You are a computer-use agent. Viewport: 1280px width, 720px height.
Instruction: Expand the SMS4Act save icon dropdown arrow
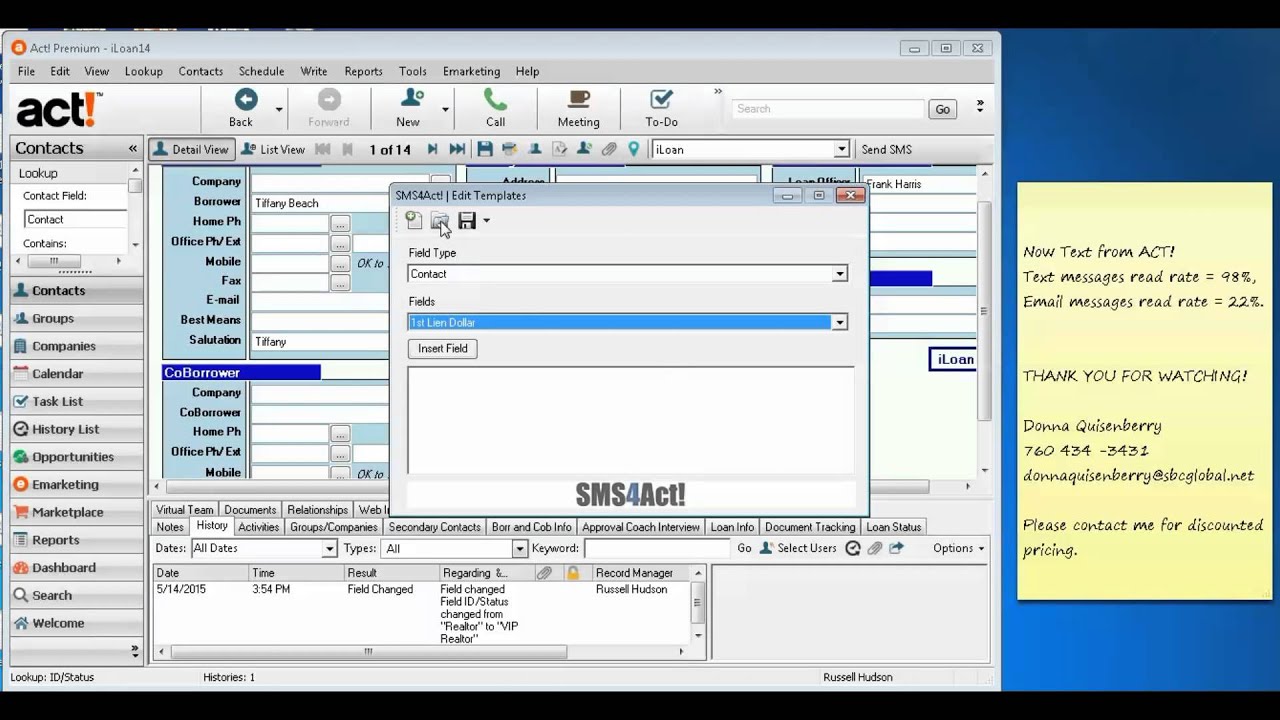486,221
